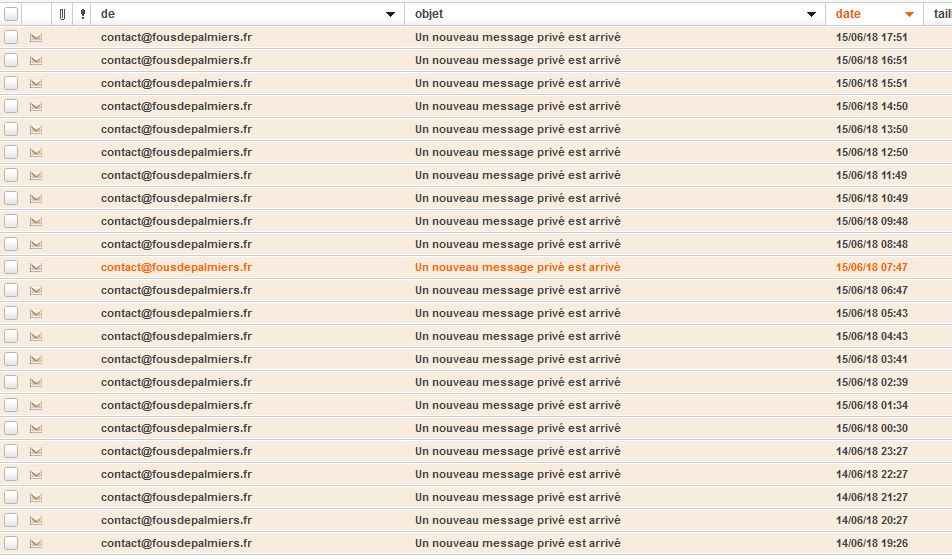Click subject of the 14/06/18 21:27 message

pyautogui.click(x=518, y=497)
